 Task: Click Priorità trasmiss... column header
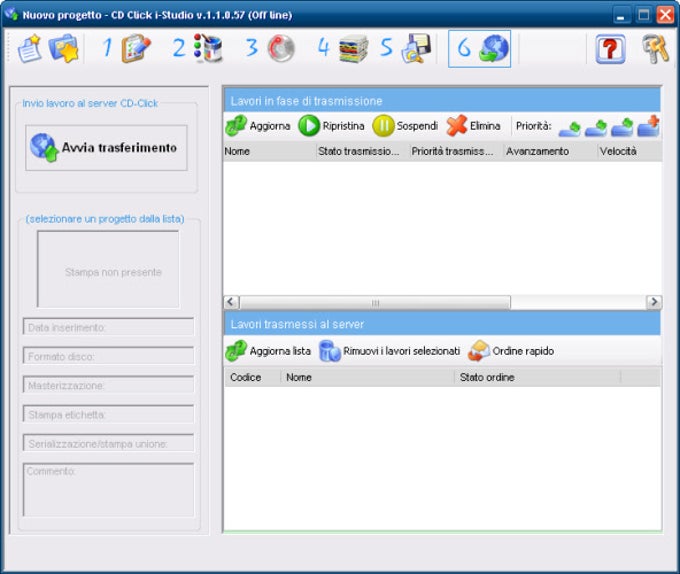(x=457, y=151)
